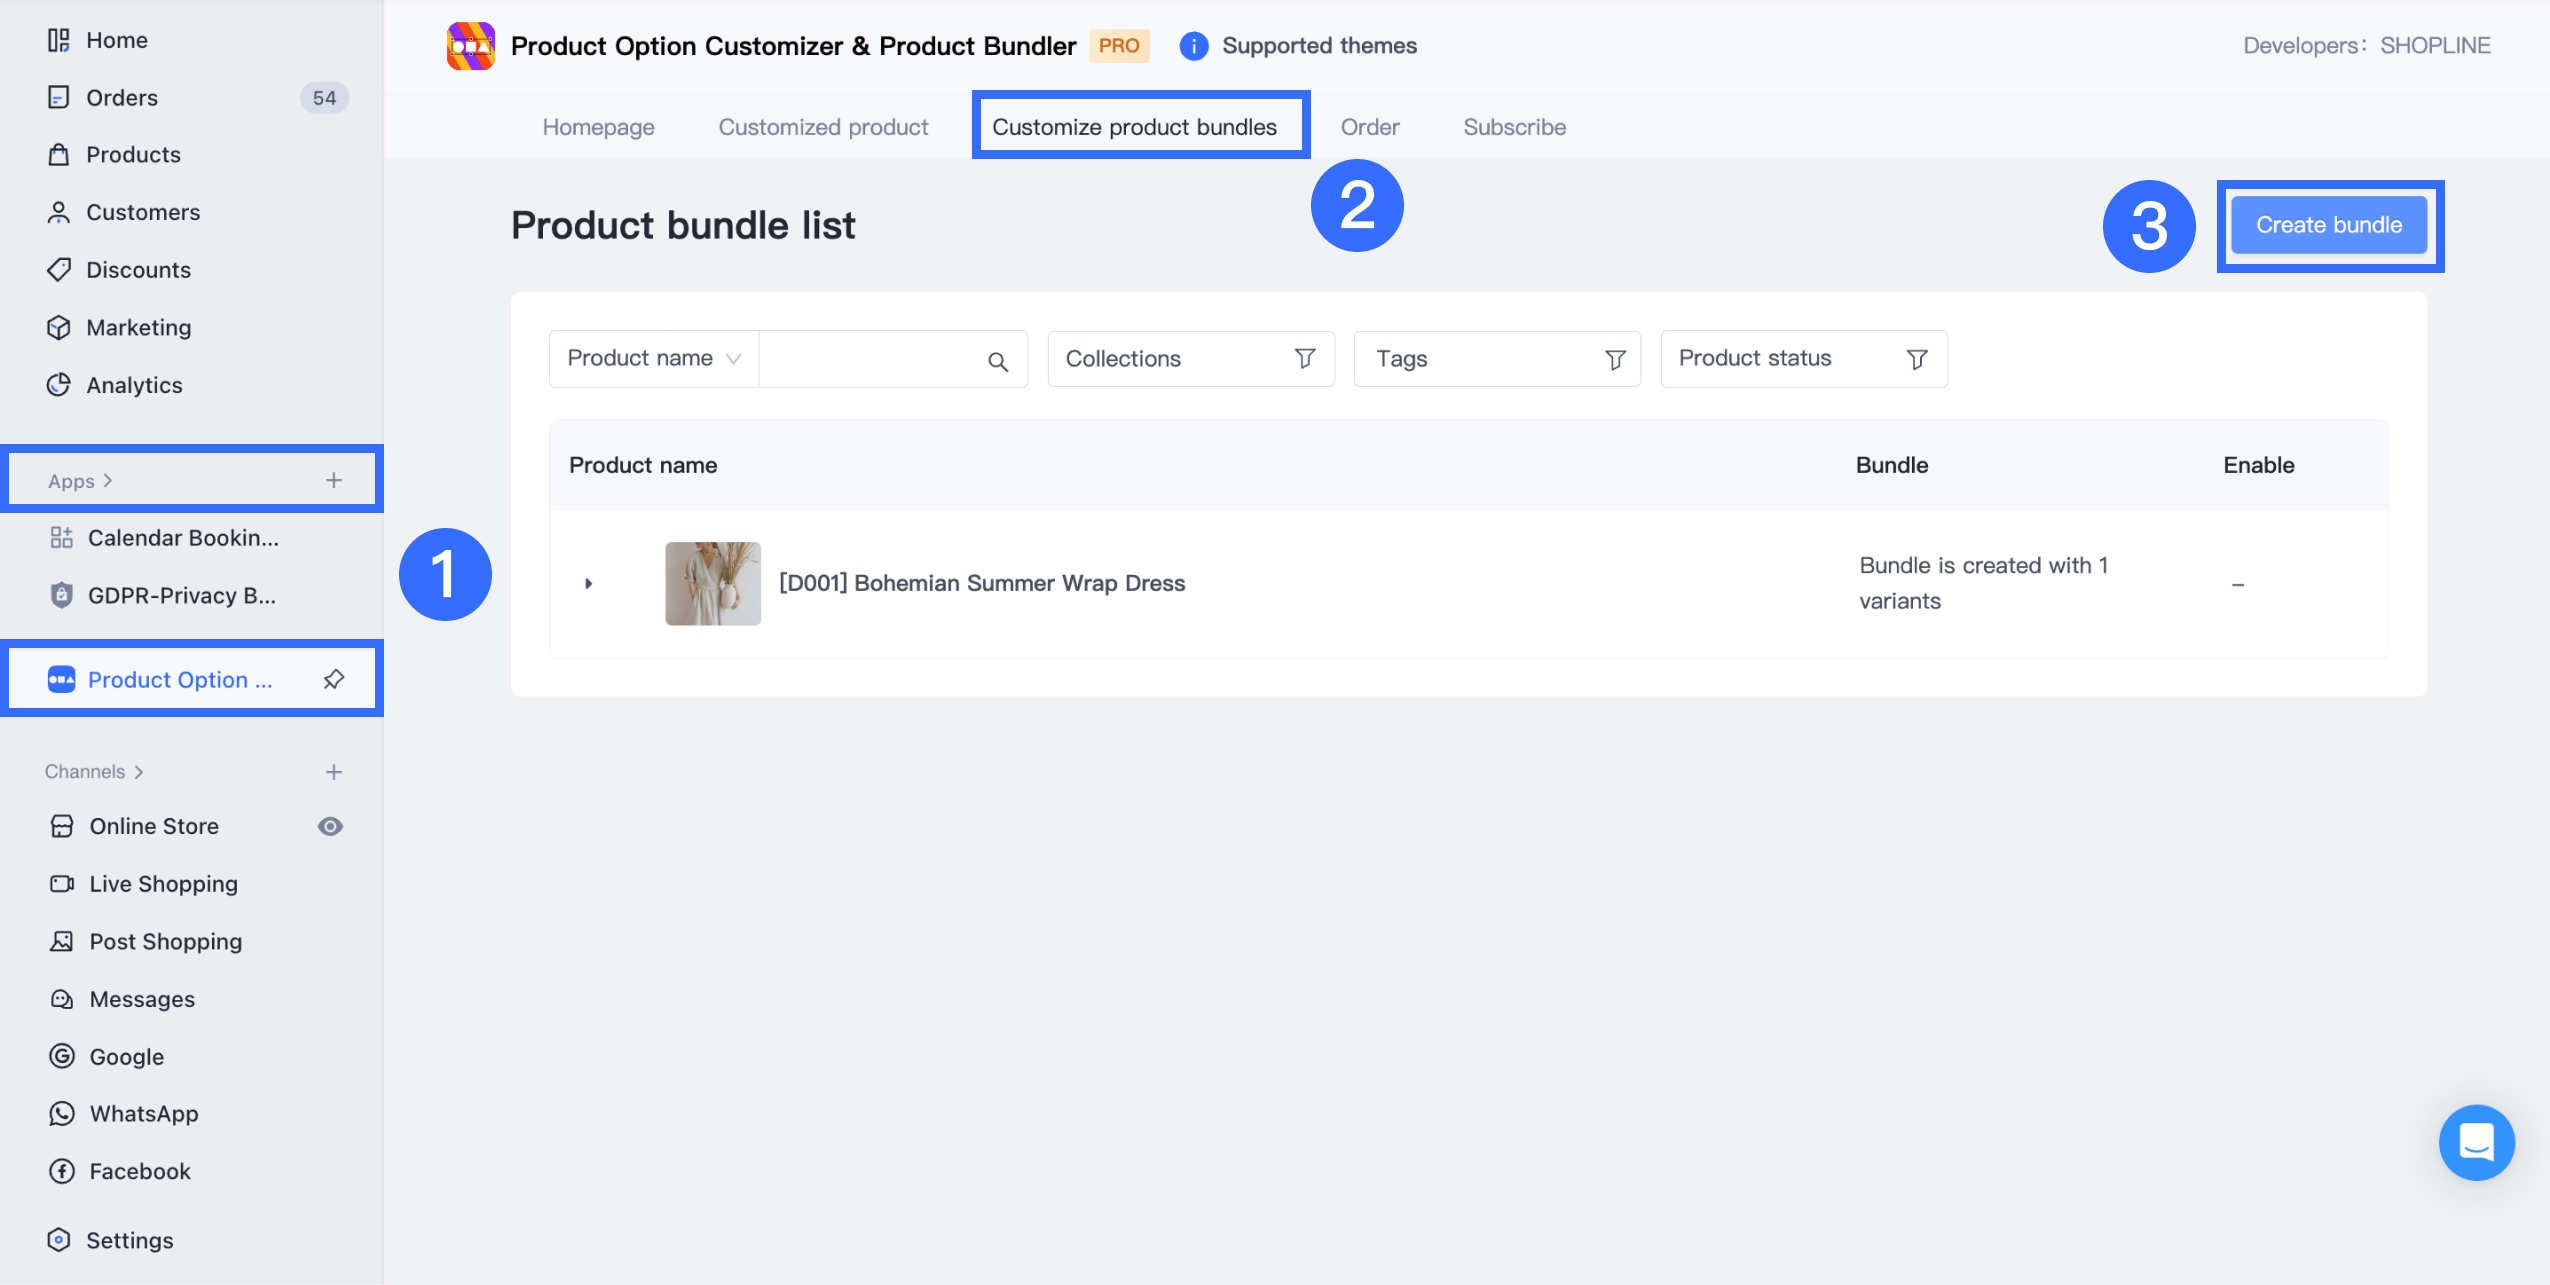This screenshot has height=1285, width=2550.
Task: Preview Online Store with eye icon
Action: click(330, 826)
